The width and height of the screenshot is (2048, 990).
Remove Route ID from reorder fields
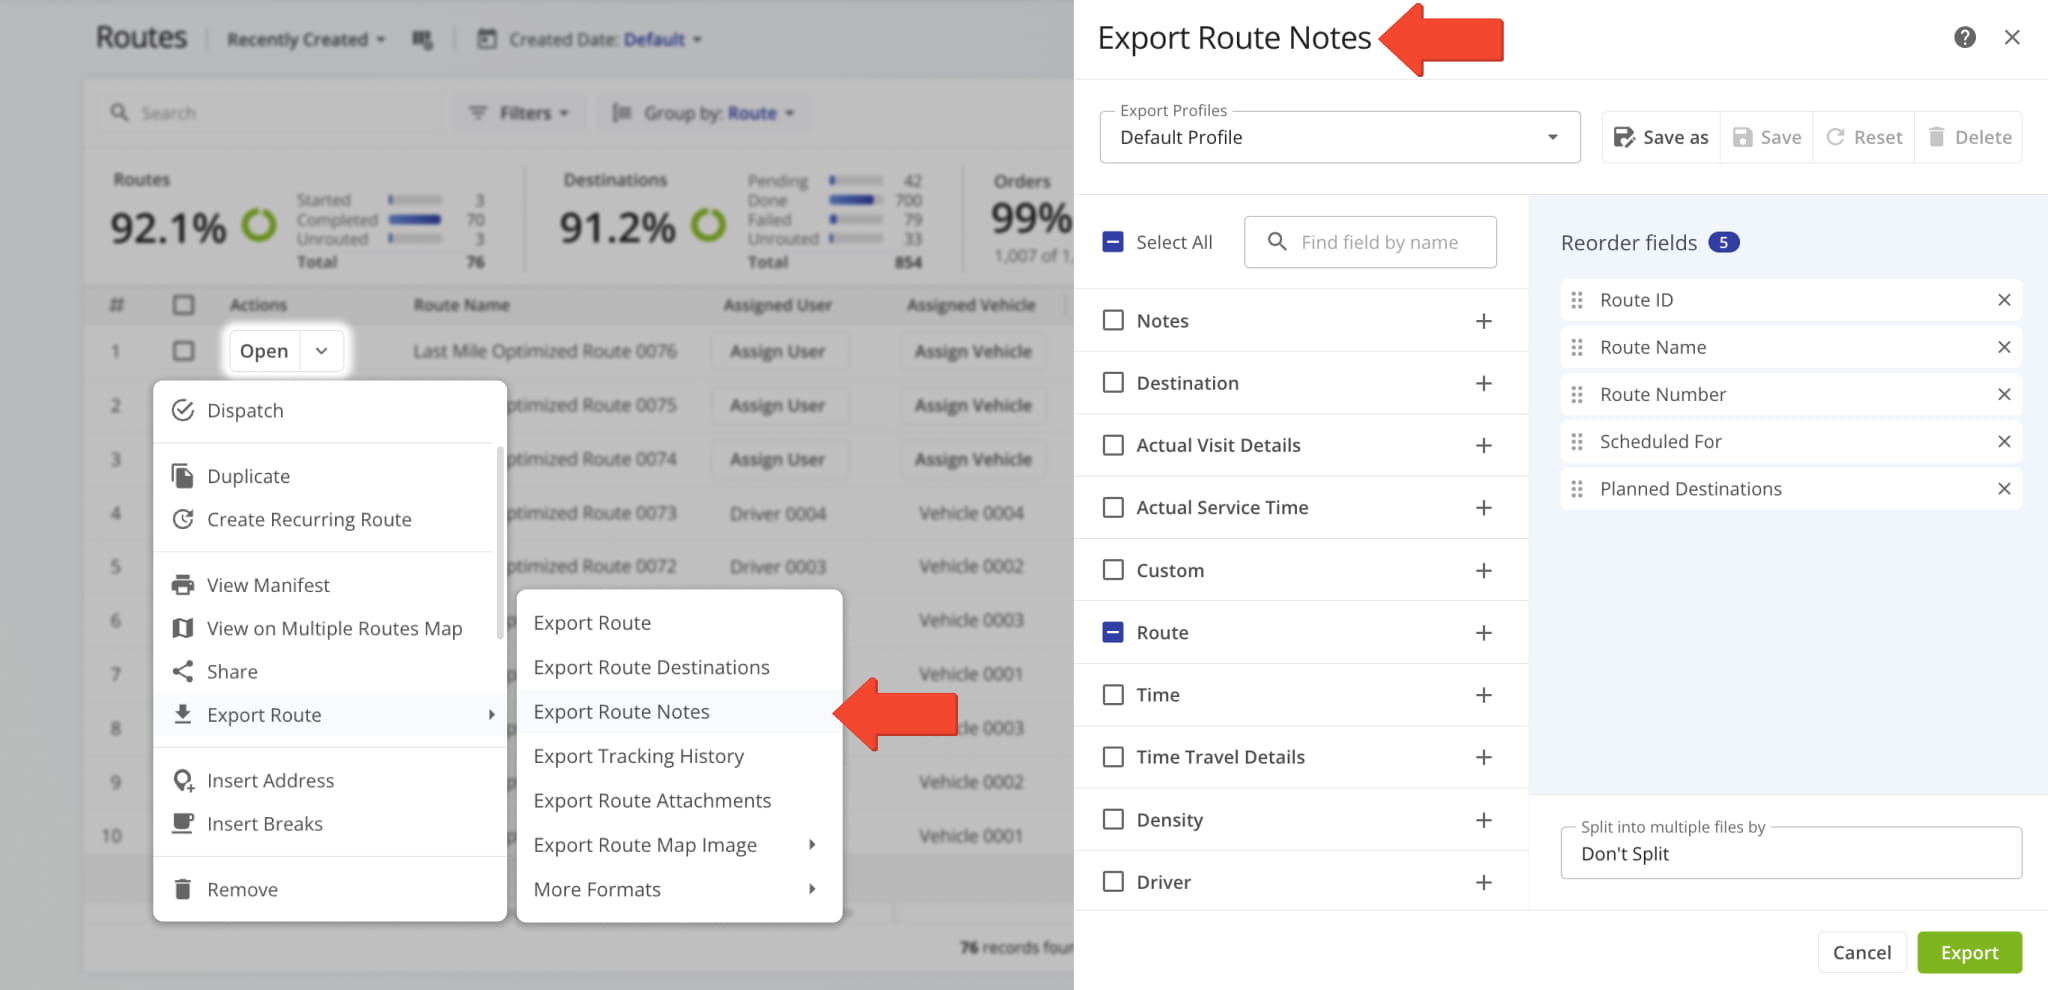tap(2003, 300)
